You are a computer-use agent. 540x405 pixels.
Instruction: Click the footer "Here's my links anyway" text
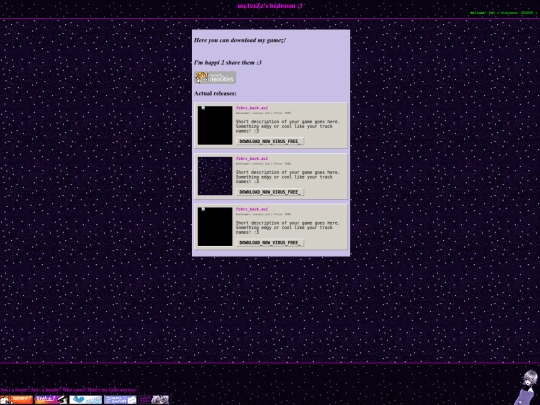[x=112, y=390]
